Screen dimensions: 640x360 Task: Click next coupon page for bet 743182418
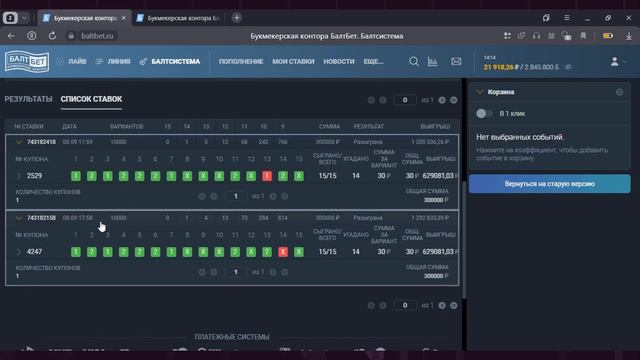(x=273, y=196)
